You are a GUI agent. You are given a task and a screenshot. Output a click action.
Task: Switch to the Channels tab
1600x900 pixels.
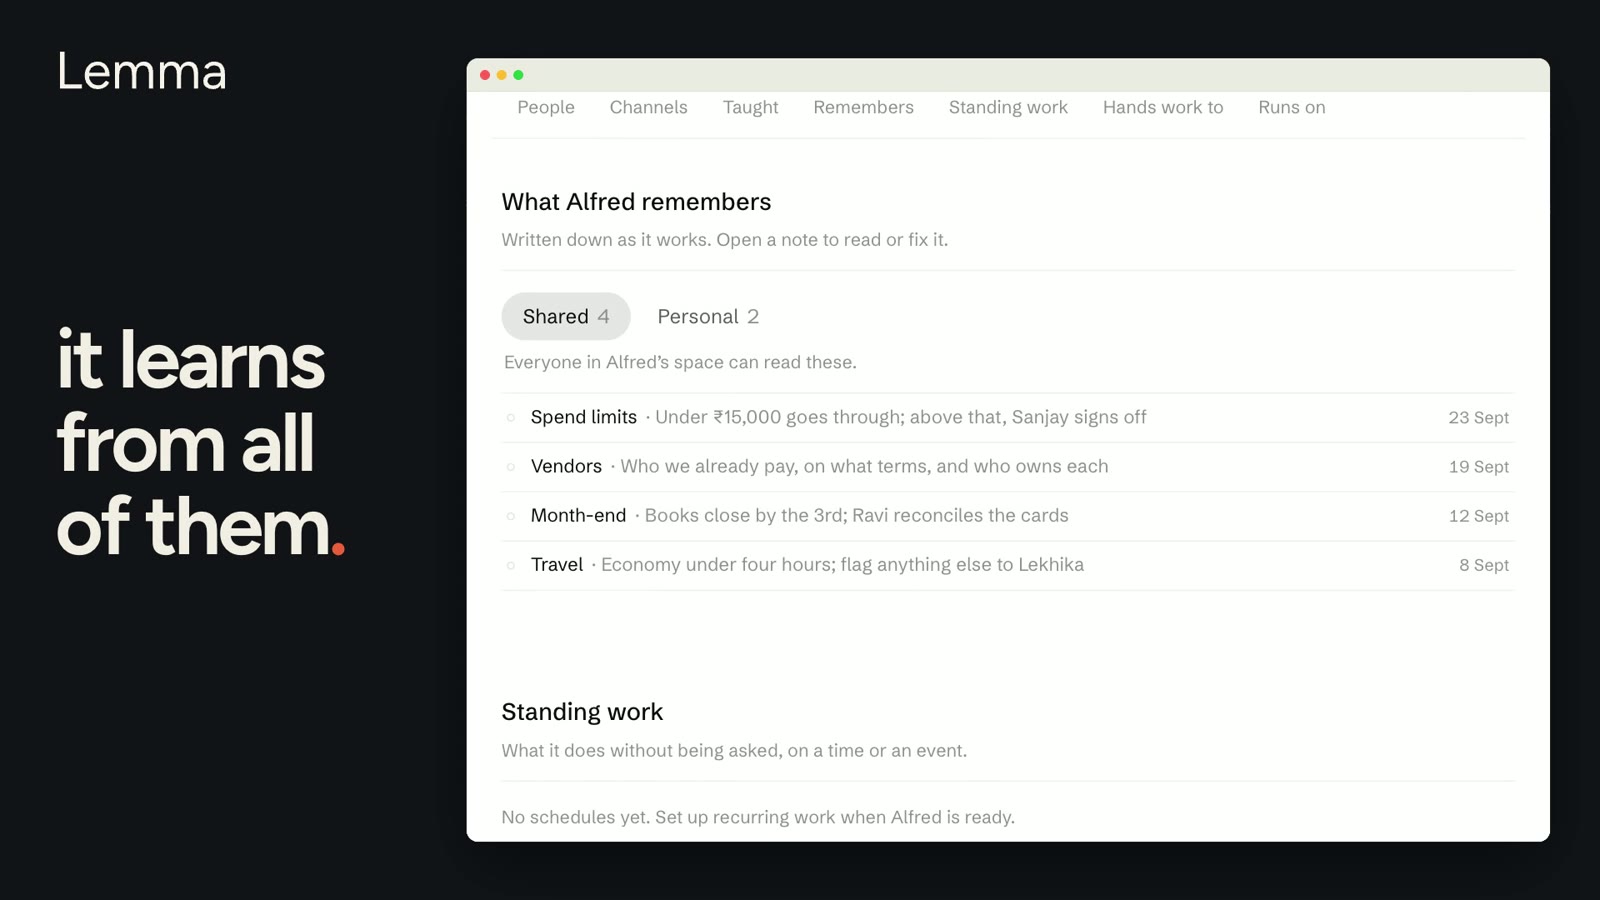[x=648, y=107]
